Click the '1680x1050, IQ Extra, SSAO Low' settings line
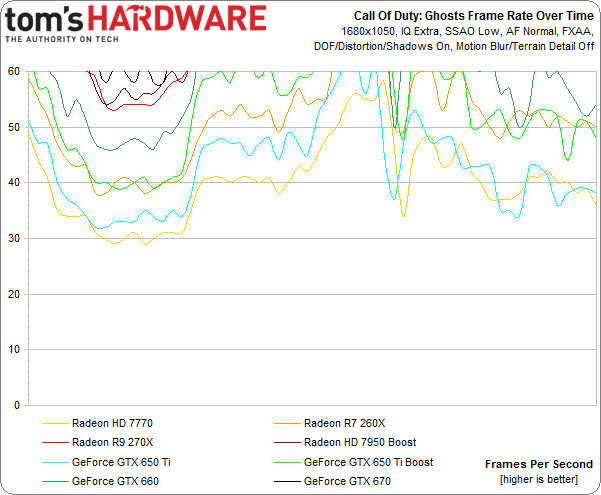The height and width of the screenshot is (495, 601). click(467, 31)
